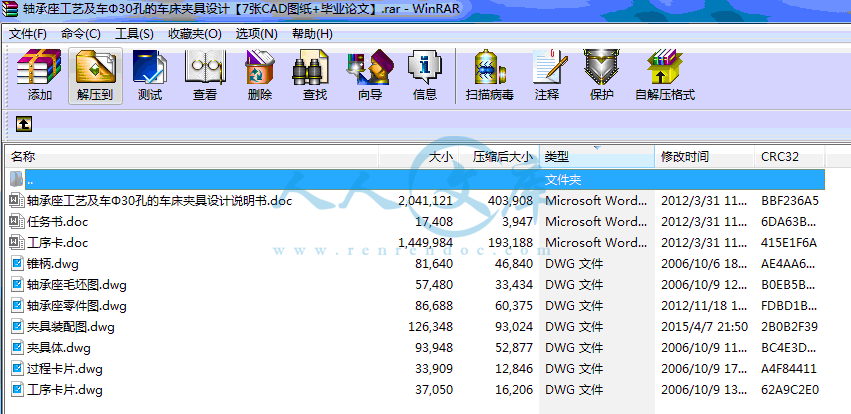Click the 查看 (View) toolbar icon

(205, 67)
